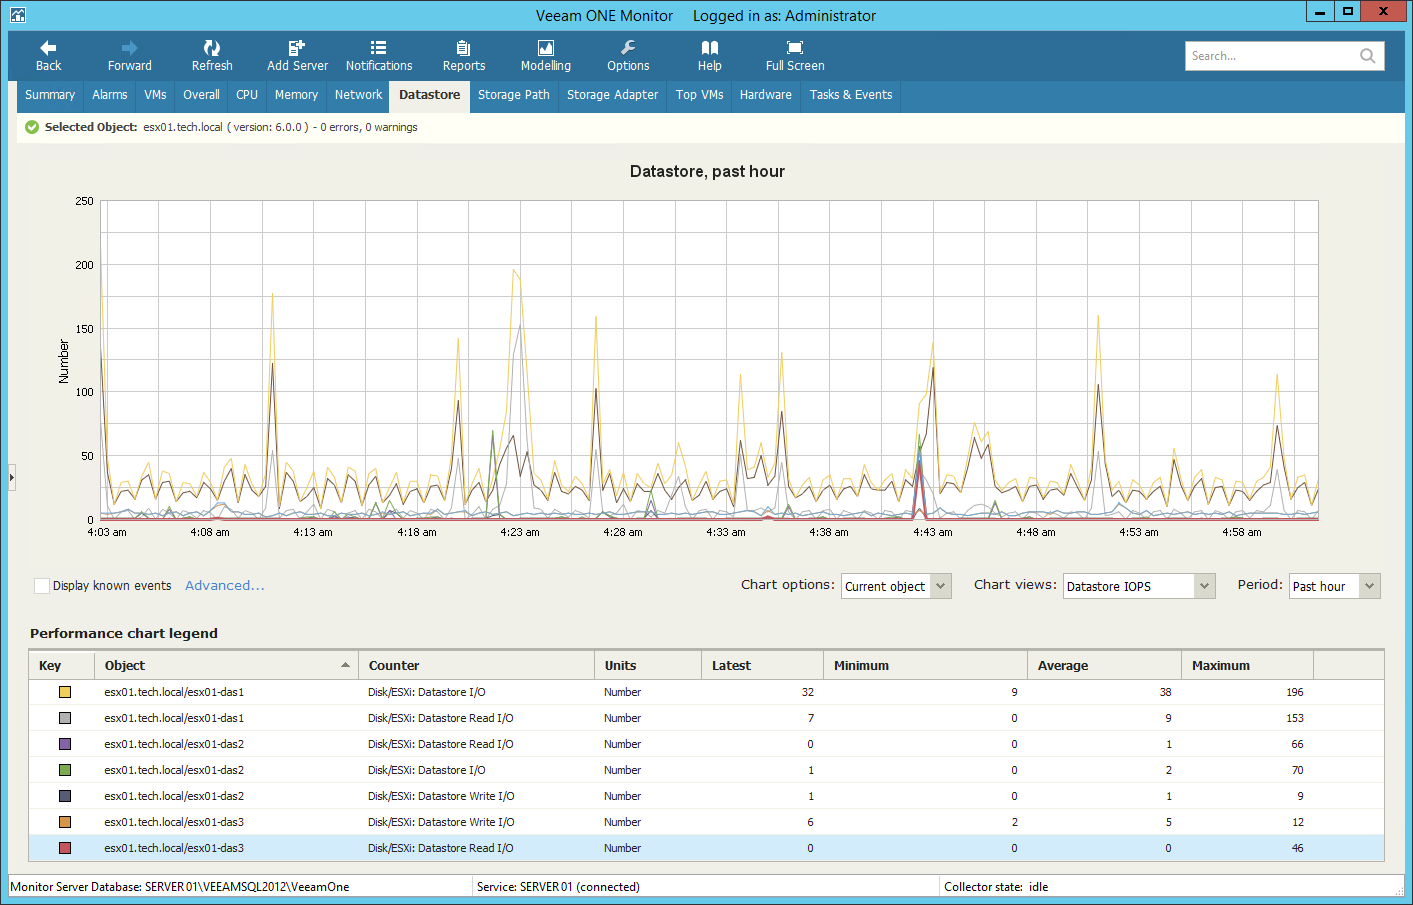Click the Minimum column header
This screenshot has width=1413, height=905.
point(926,665)
